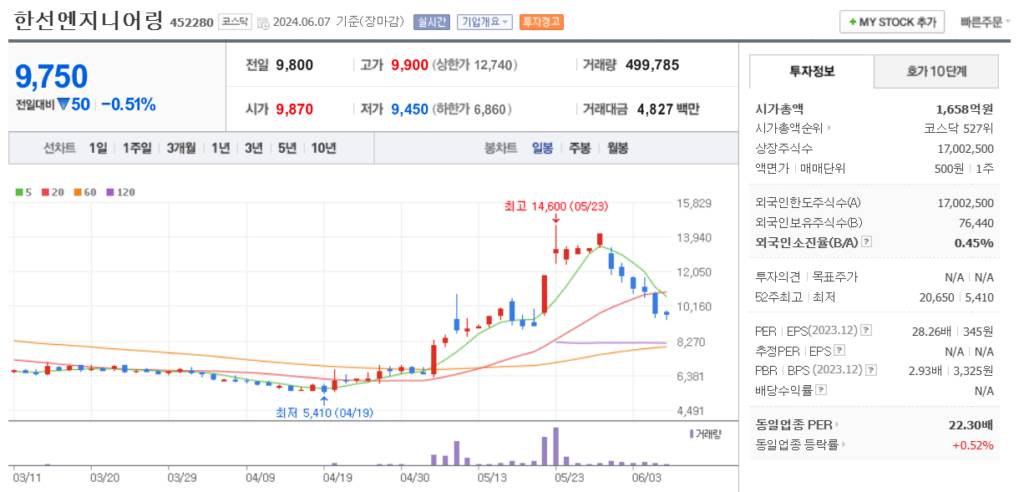
Task: Select the 10년 line chart period
Action: tap(323, 148)
